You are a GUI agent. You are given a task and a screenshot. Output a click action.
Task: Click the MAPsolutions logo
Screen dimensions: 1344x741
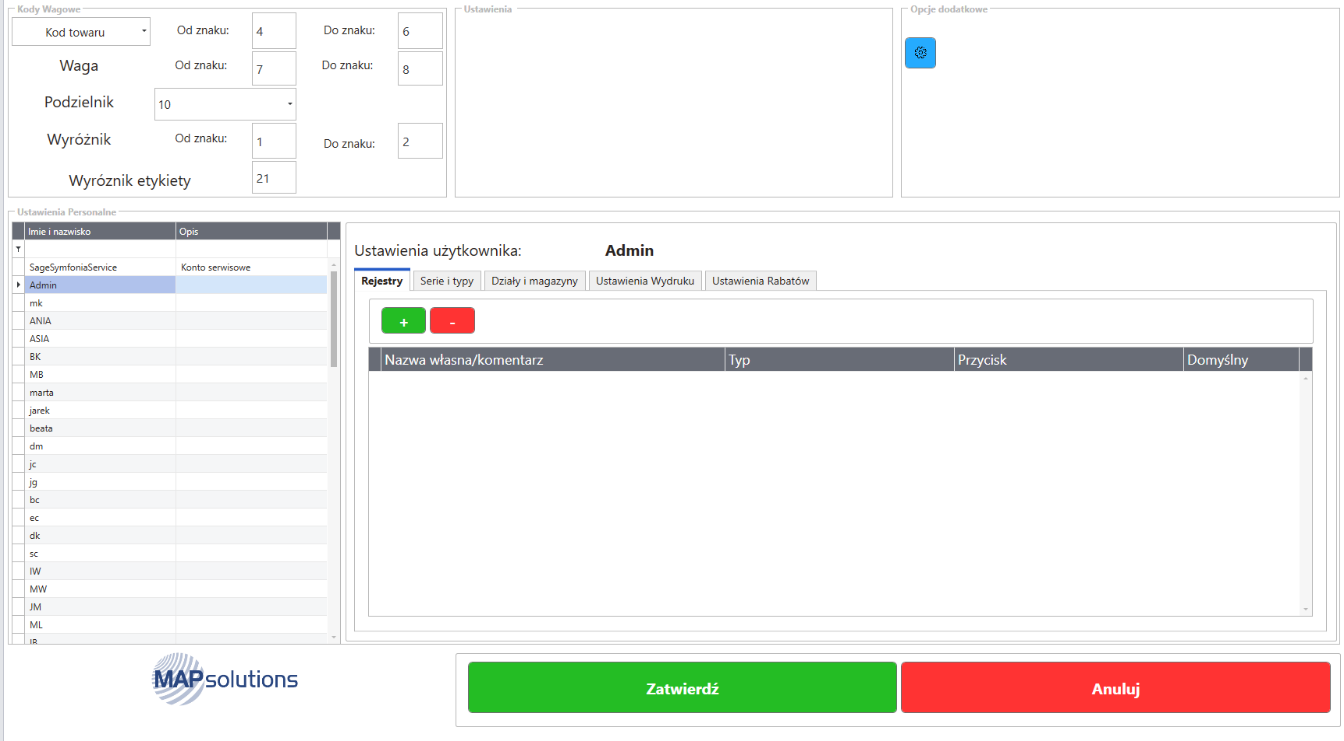pyautogui.click(x=225, y=681)
